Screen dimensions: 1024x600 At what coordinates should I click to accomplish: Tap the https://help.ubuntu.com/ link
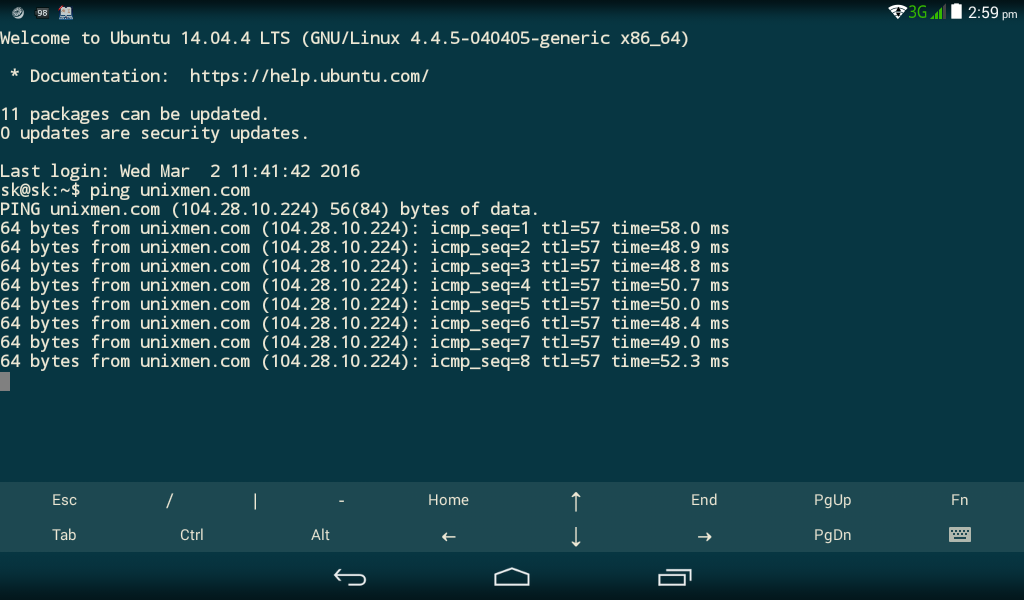(309, 76)
